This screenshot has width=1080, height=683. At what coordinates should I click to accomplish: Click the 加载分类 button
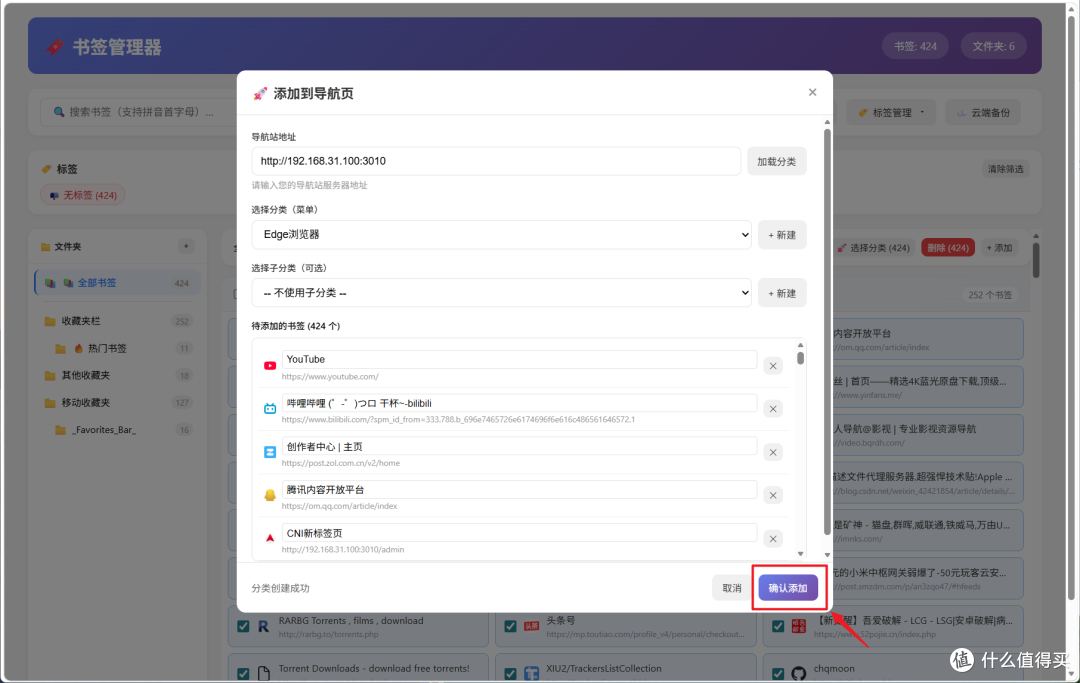click(776, 161)
